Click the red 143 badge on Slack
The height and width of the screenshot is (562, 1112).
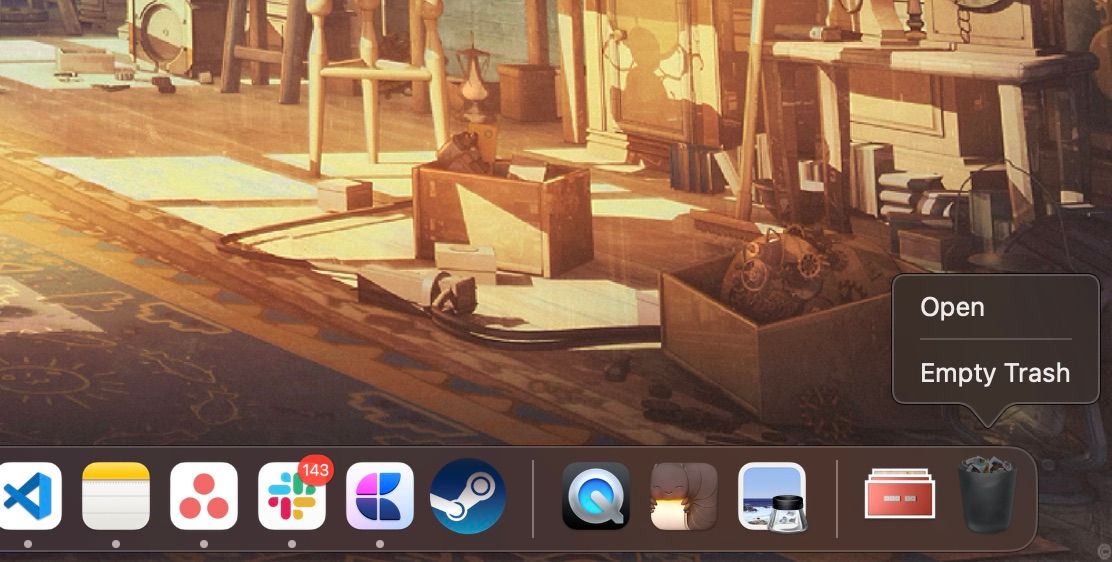click(x=315, y=470)
